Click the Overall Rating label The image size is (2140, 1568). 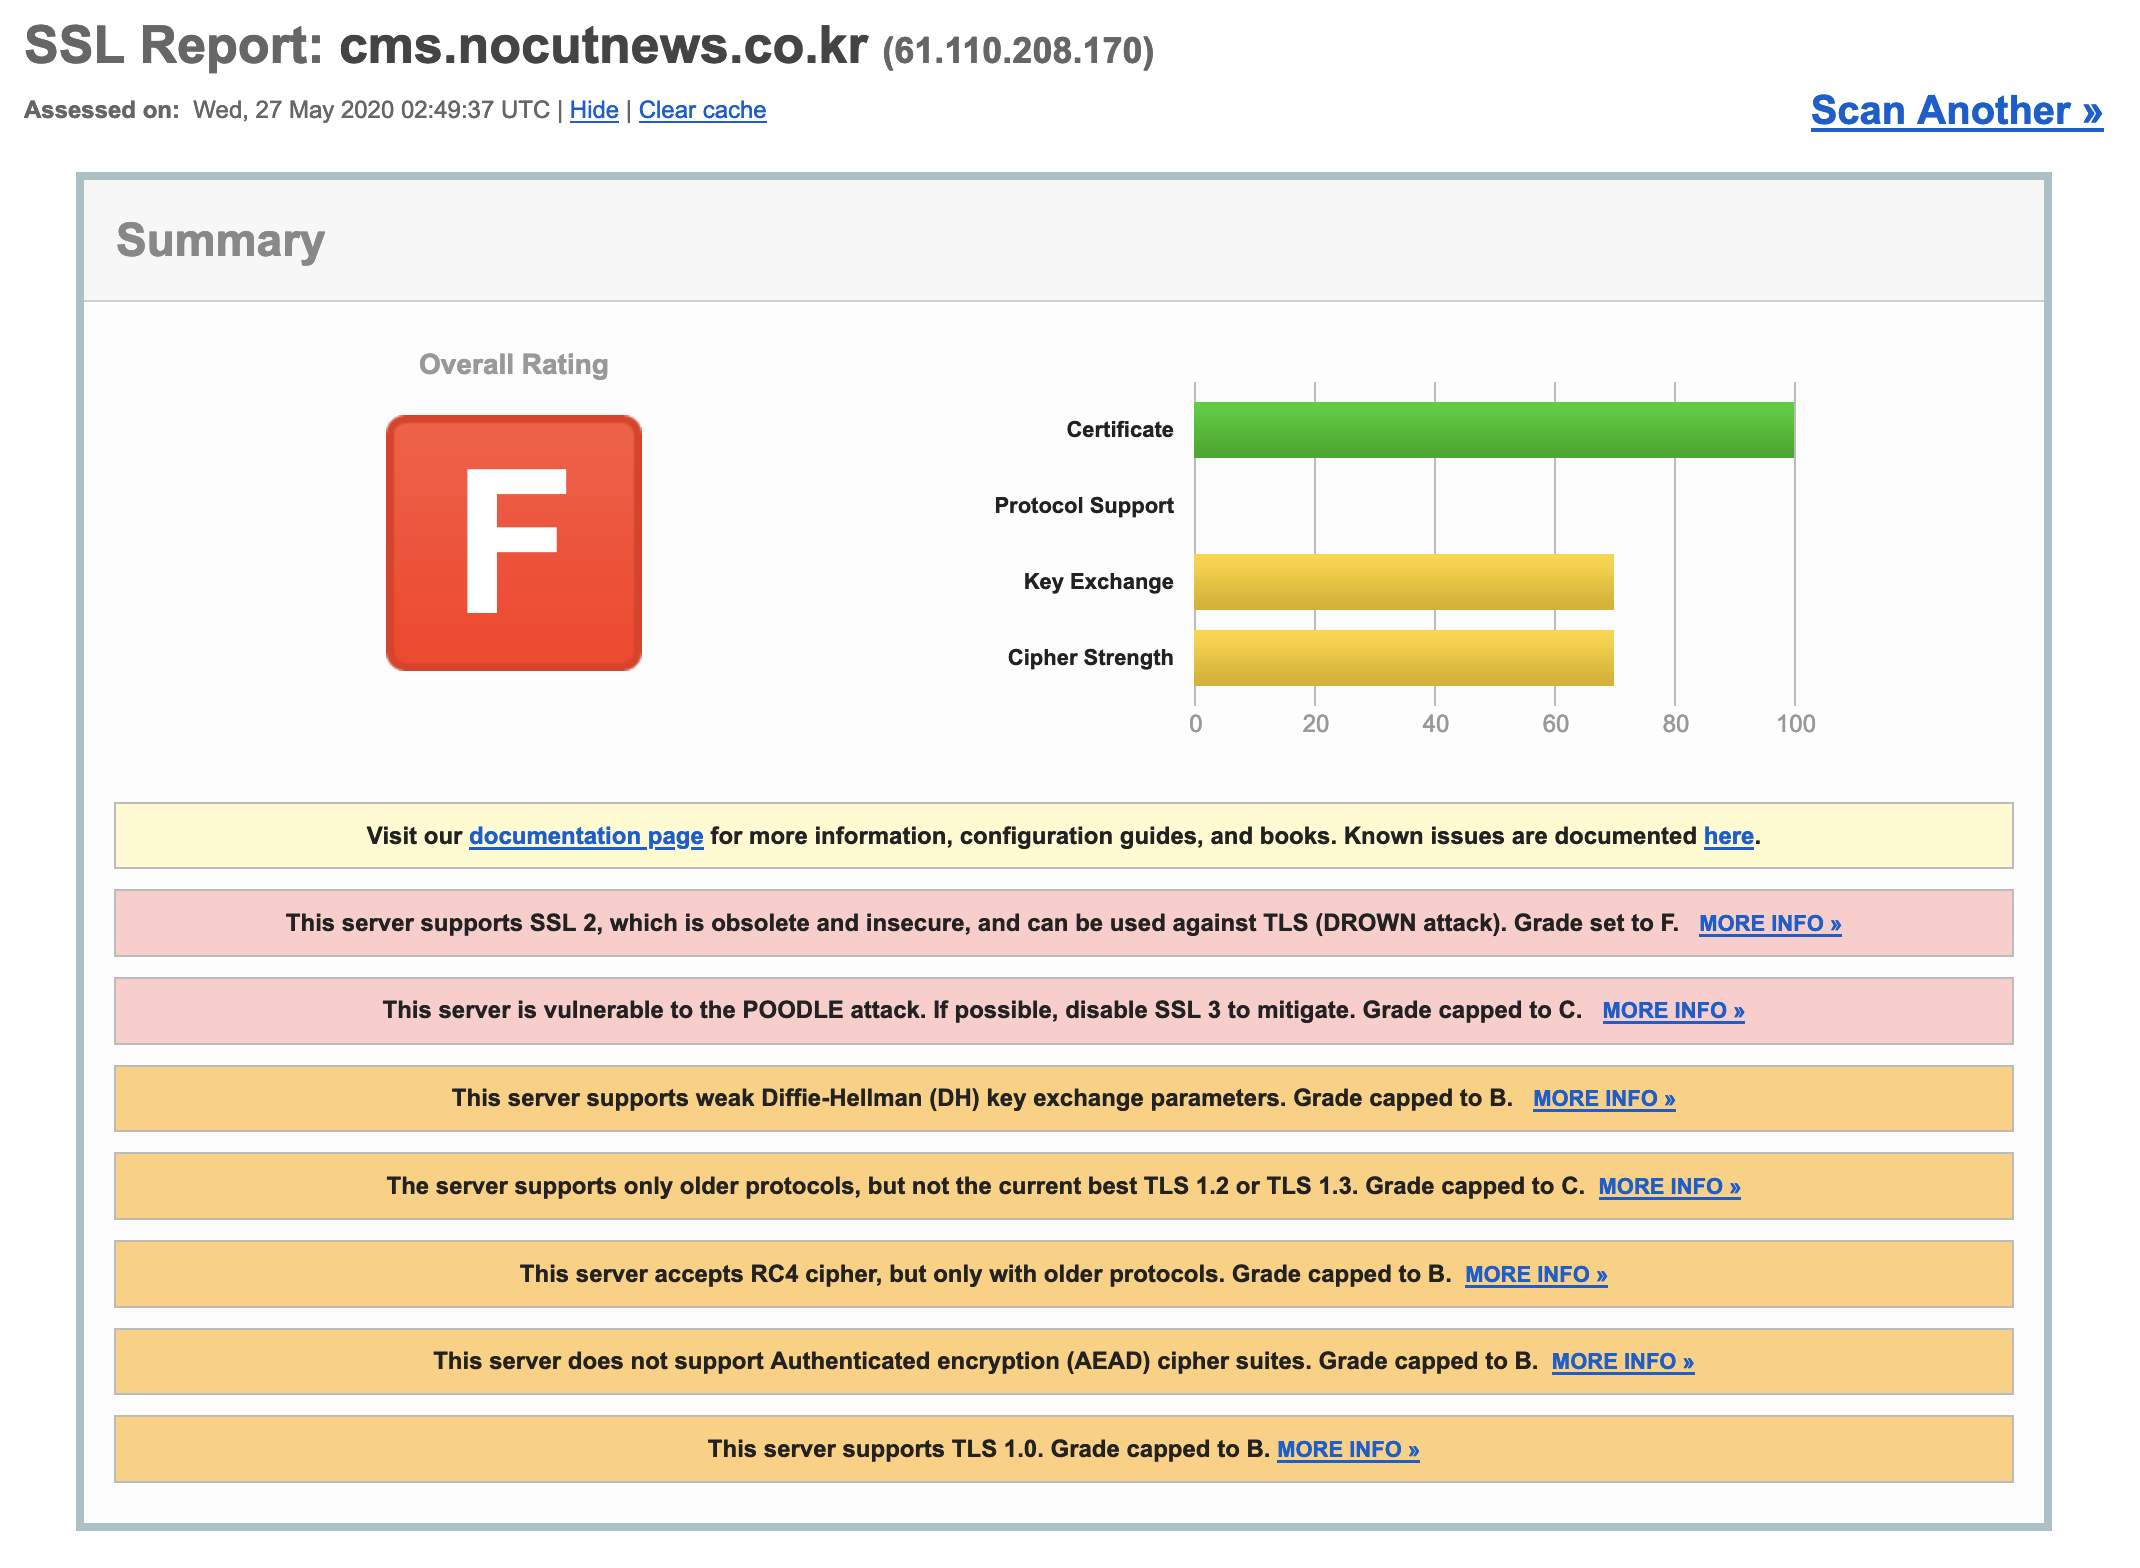513,364
